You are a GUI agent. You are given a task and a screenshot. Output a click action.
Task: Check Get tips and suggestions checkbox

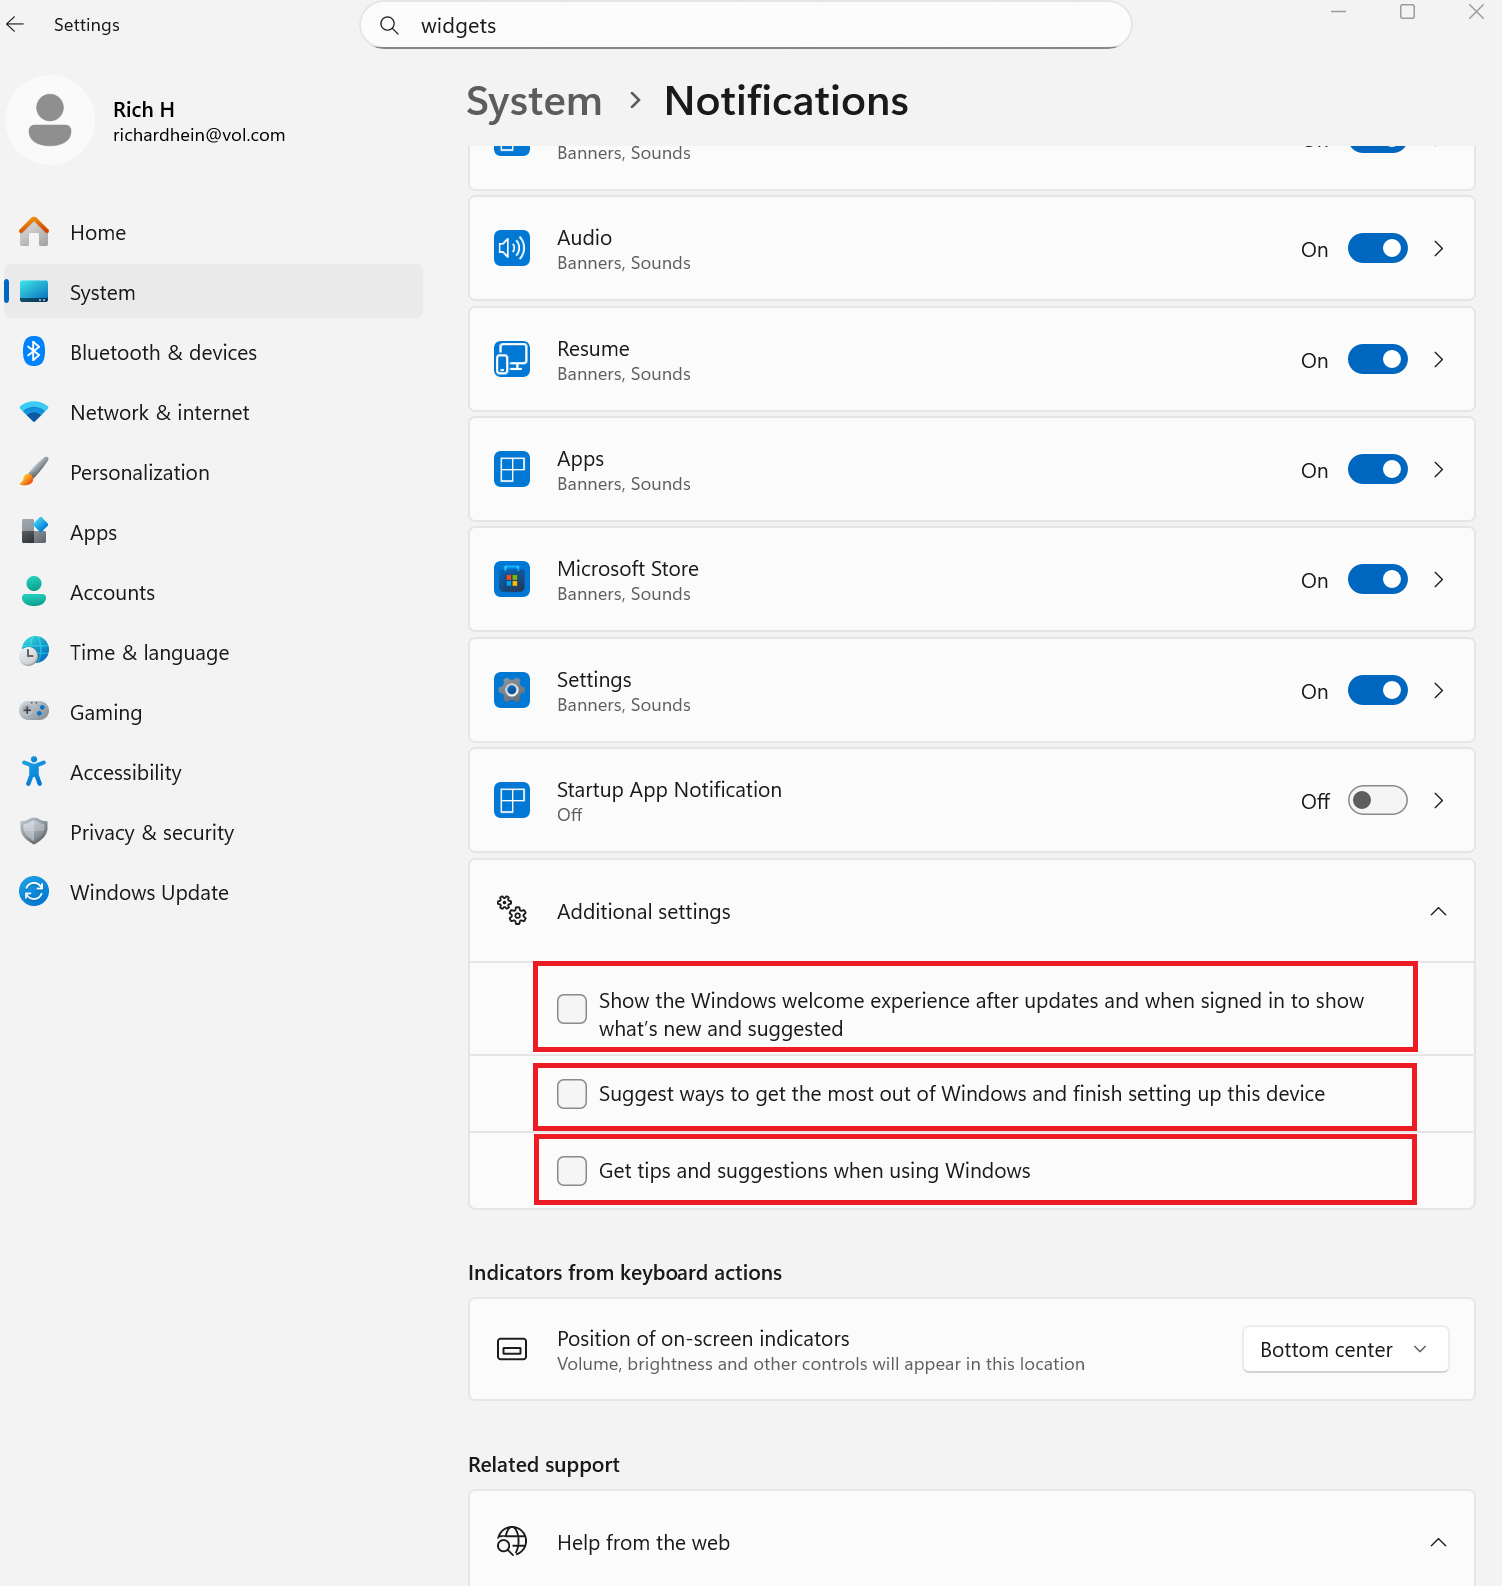click(x=572, y=1171)
